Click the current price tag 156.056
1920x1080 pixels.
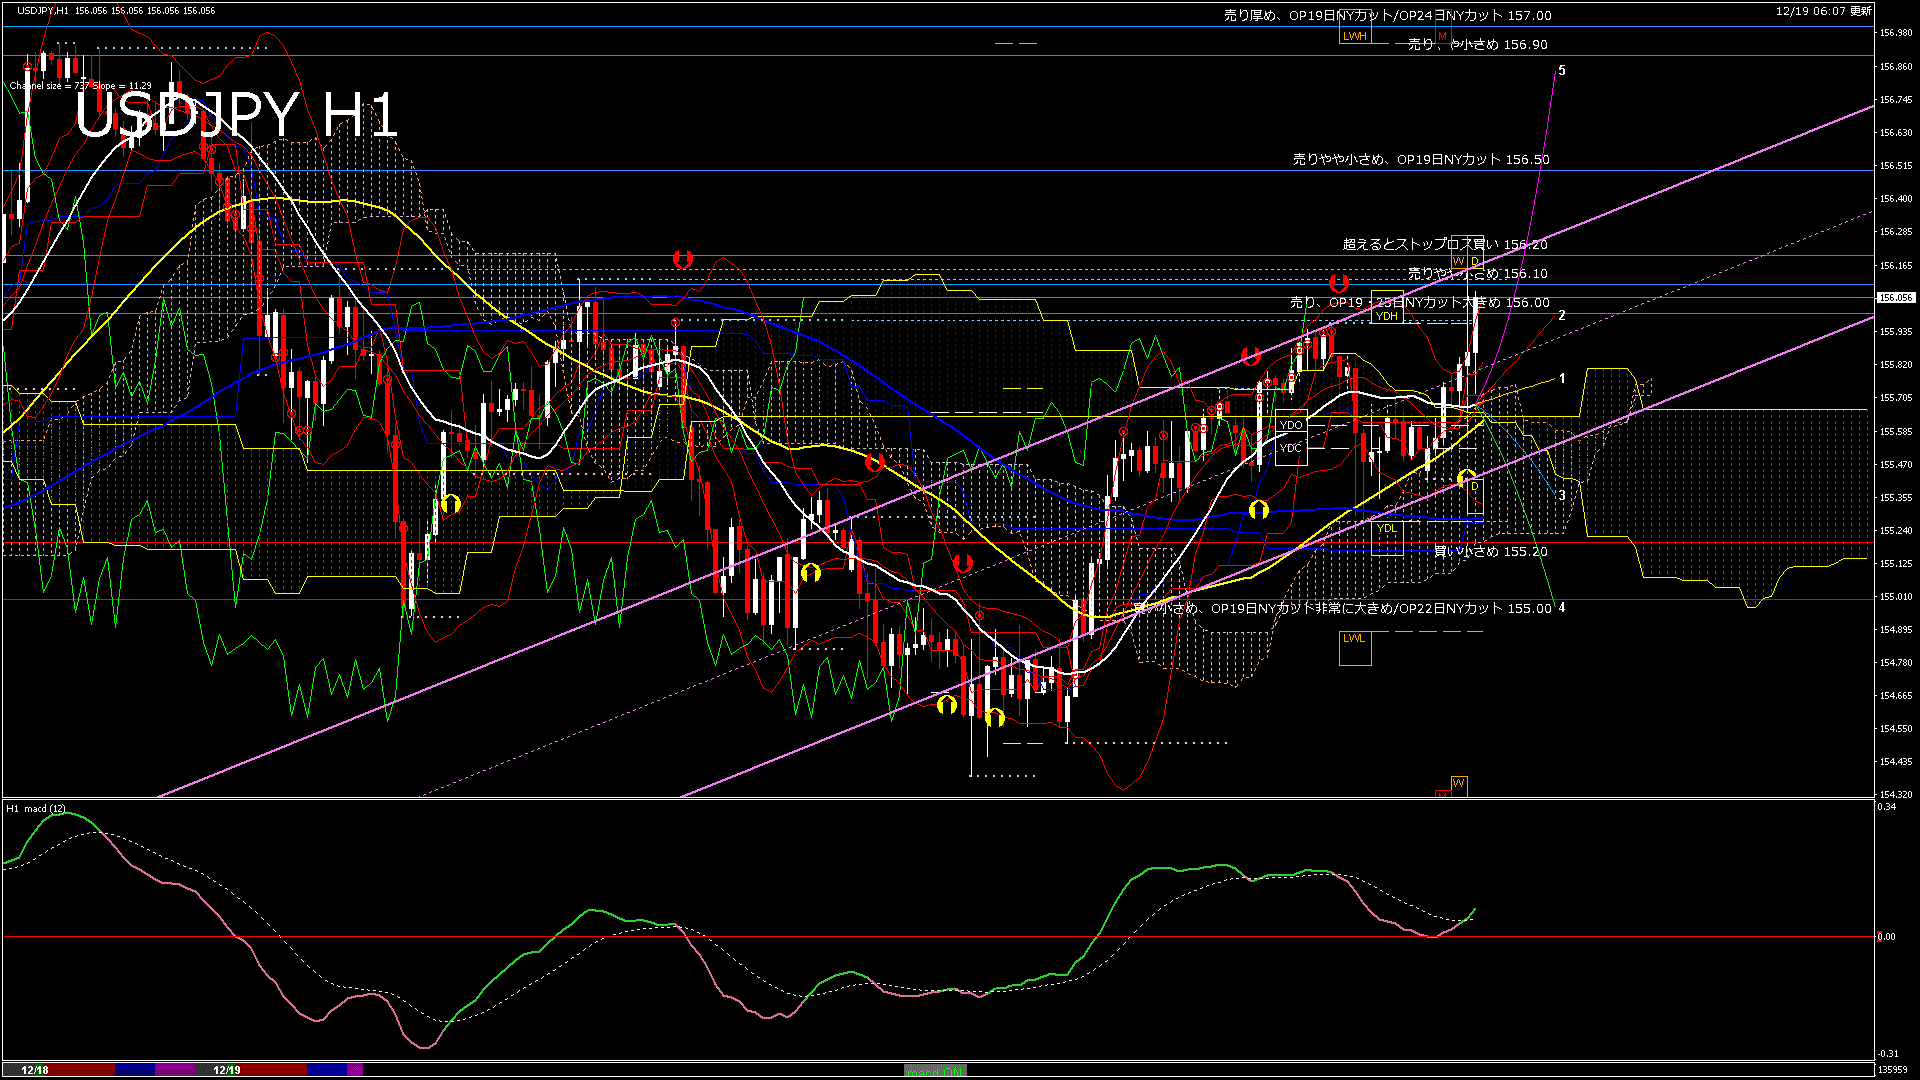(1895, 298)
